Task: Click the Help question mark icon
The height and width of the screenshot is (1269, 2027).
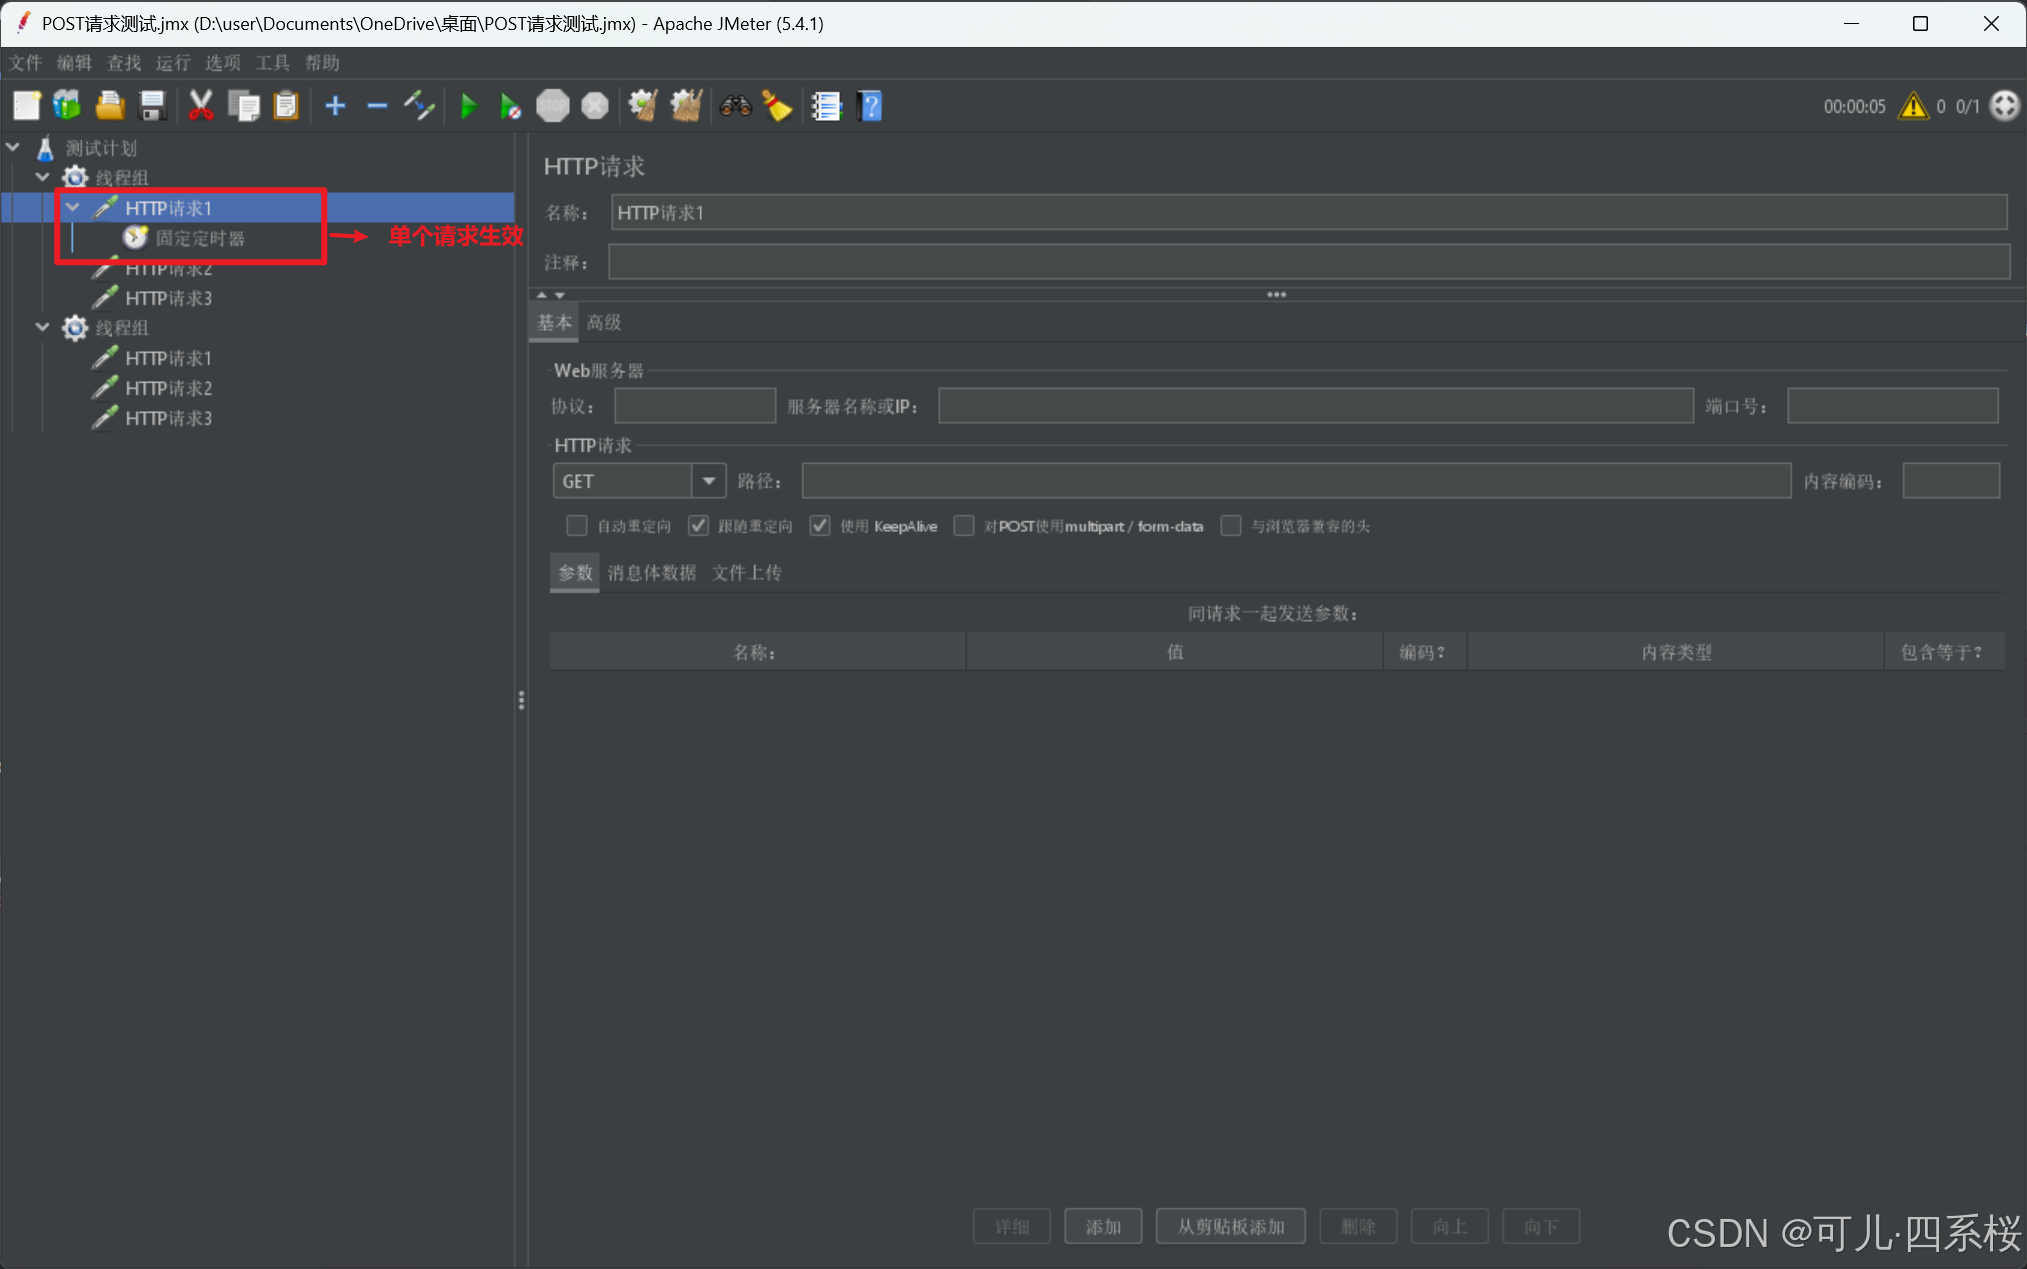Action: pos(870,106)
